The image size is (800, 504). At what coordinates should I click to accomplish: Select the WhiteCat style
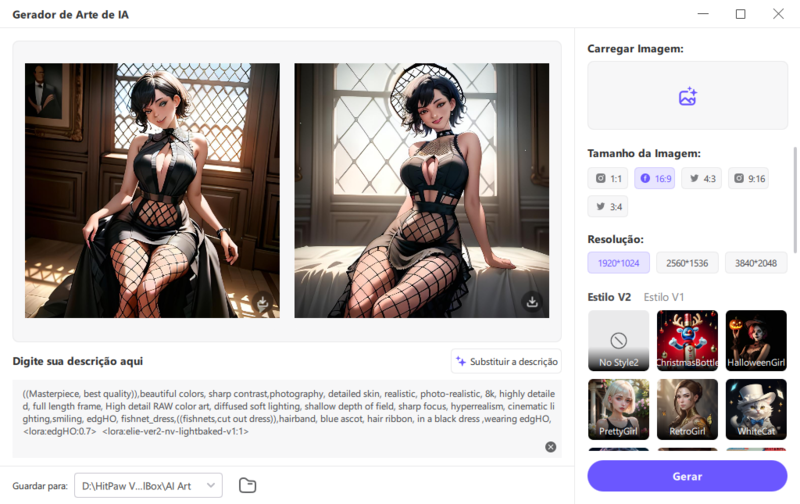pos(756,409)
